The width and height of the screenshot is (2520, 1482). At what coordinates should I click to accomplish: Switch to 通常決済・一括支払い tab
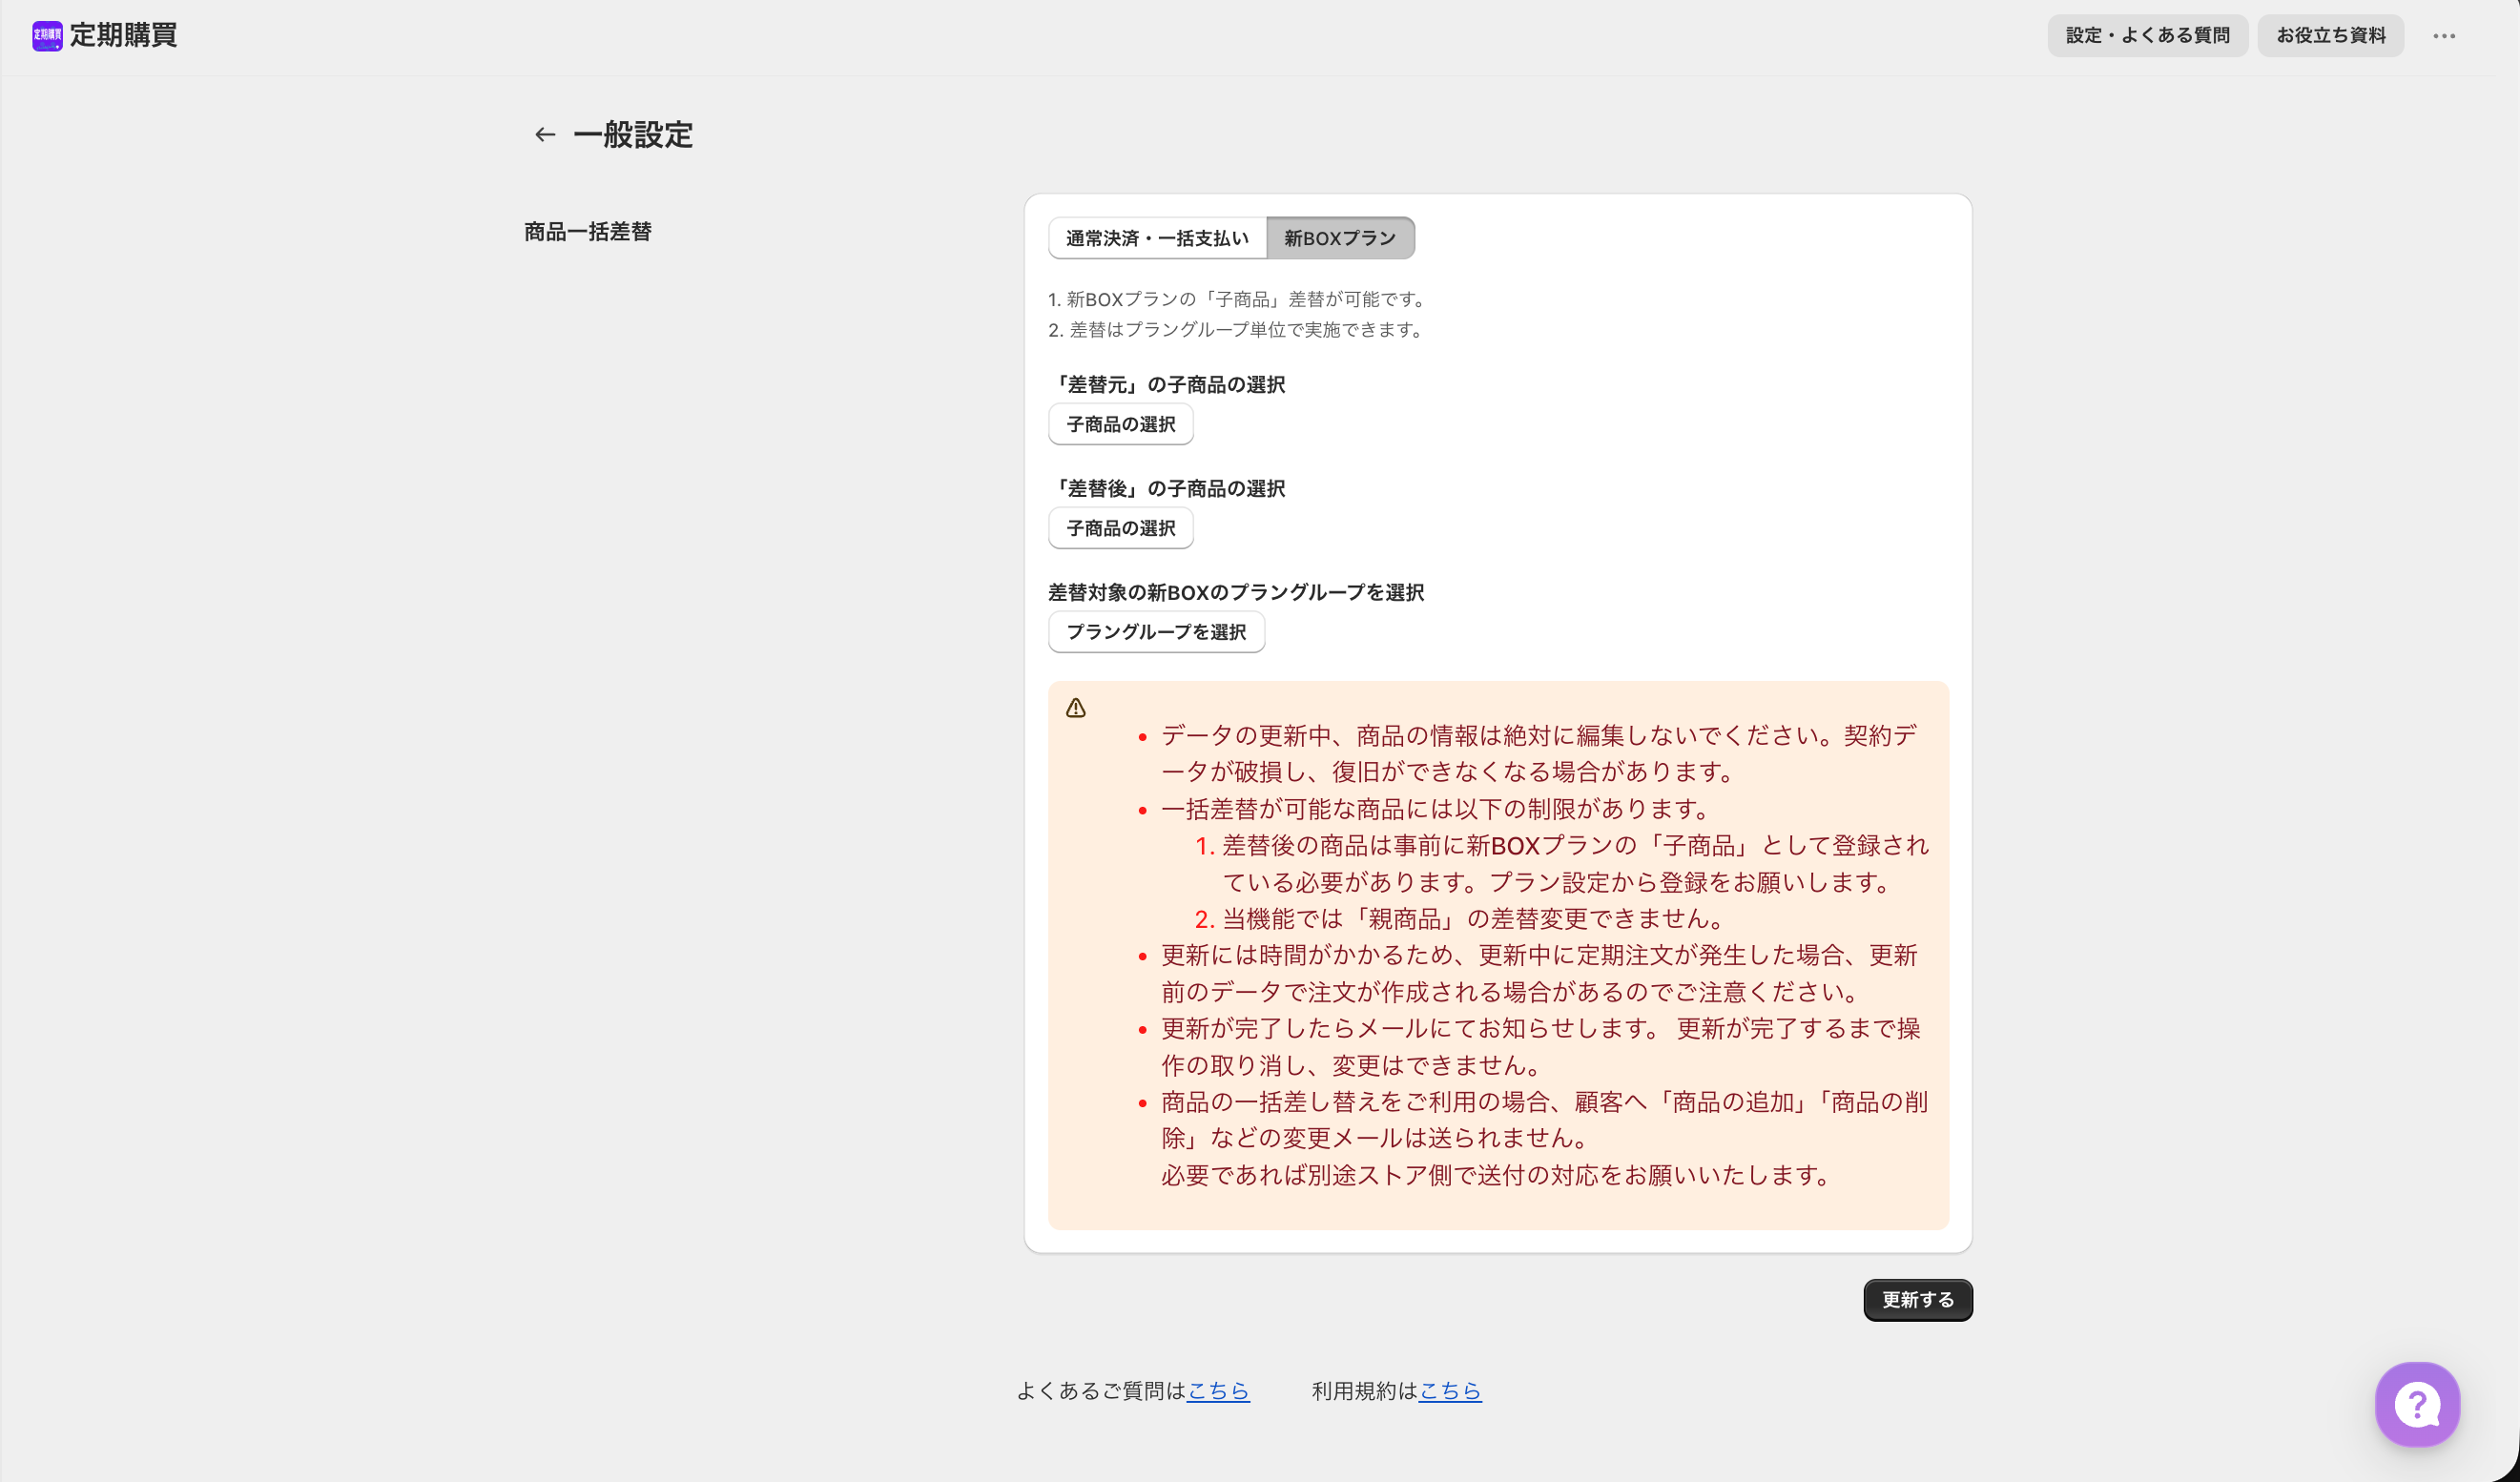[1157, 238]
